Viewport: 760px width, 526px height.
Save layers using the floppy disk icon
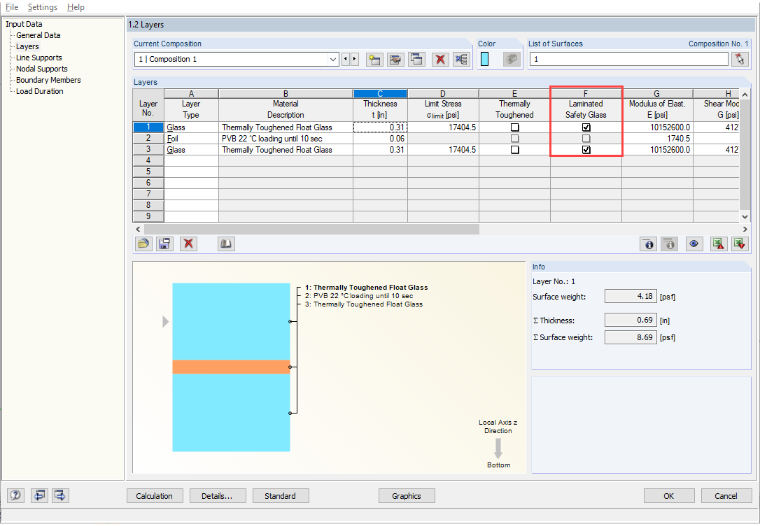(x=164, y=243)
